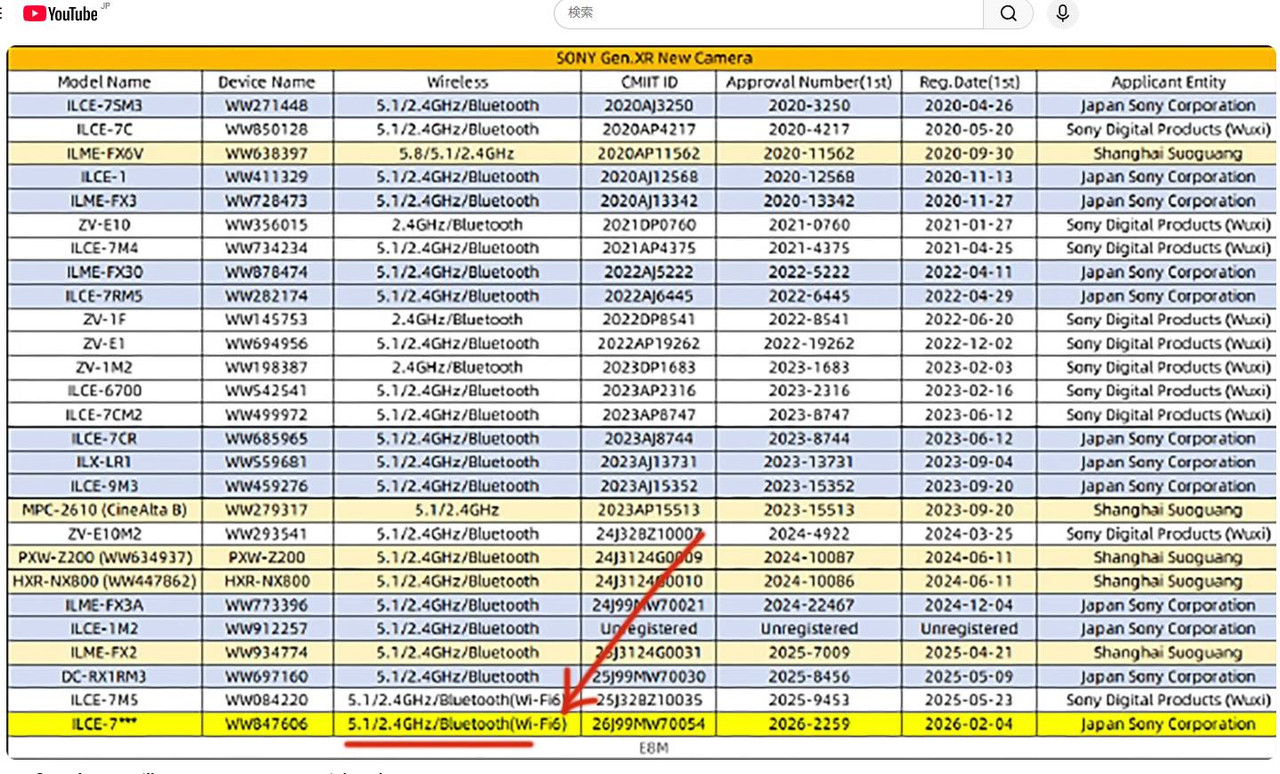
Task: Click the Unregistered CMIIT ID cell
Action: coord(648,629)
